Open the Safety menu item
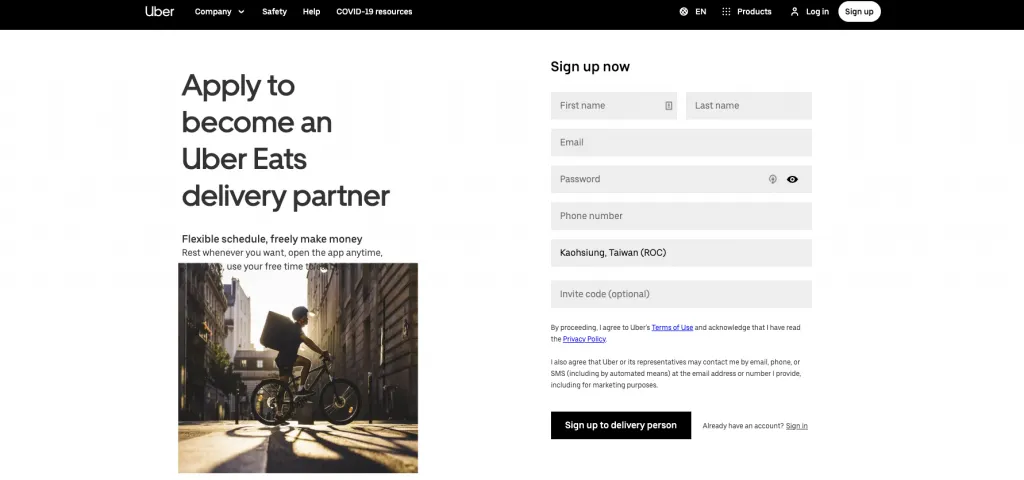This screenshot has width=1024, height=480. point(274,12)
